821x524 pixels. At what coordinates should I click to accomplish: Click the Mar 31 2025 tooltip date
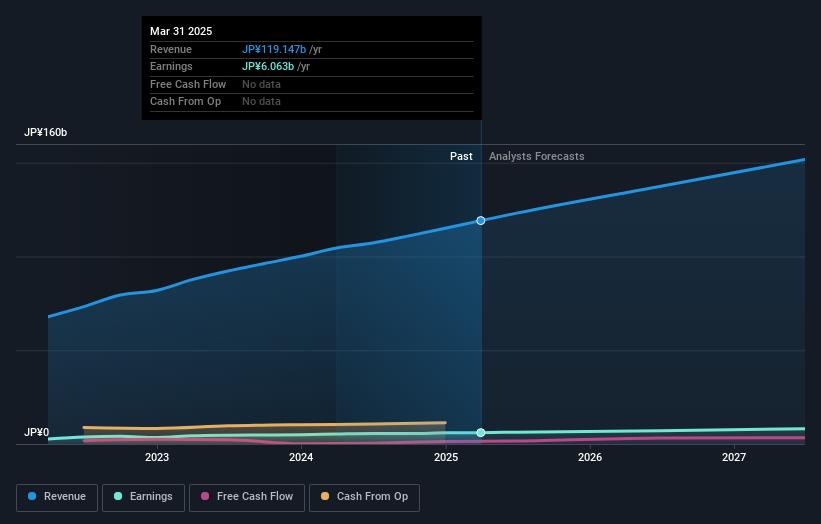tap(181, 31)
